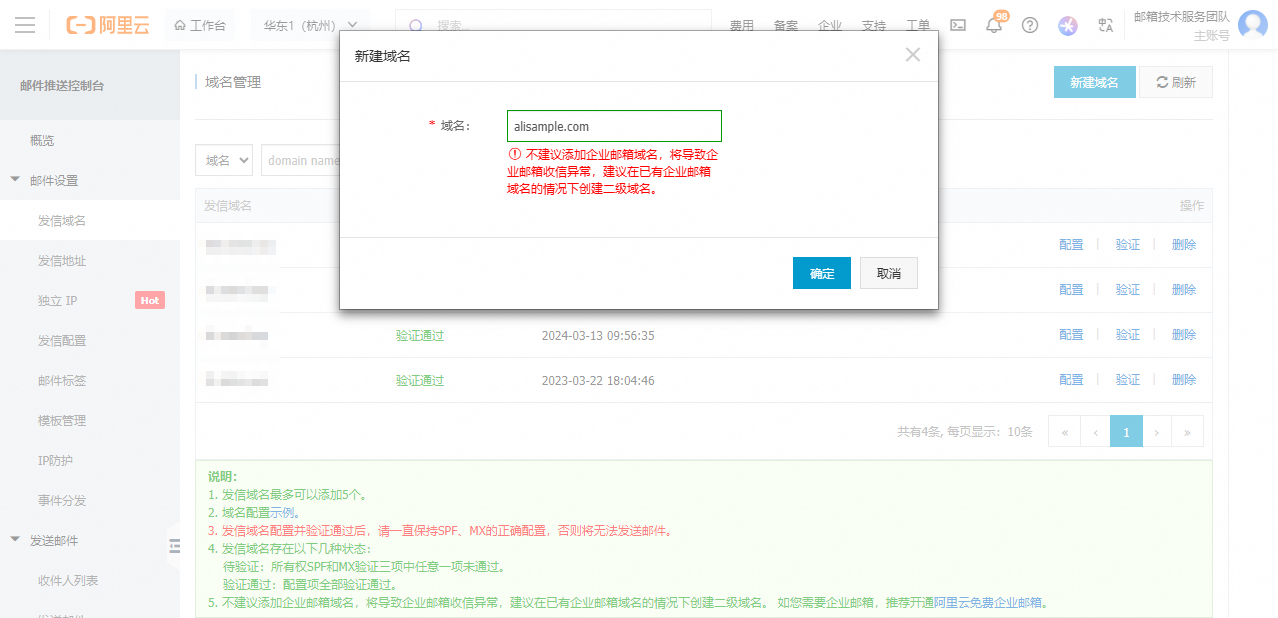This screenshot has height=618, width=1278.
Task: Click the Hot badge beside 独立 IP
Action: (150, 300)
